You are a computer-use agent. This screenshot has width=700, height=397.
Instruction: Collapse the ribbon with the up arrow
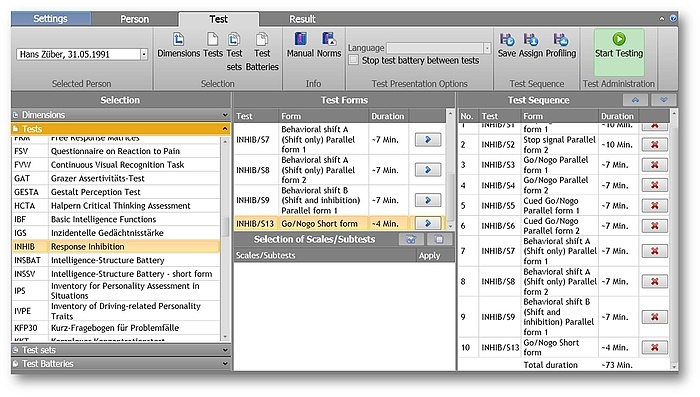pos(662,18)
